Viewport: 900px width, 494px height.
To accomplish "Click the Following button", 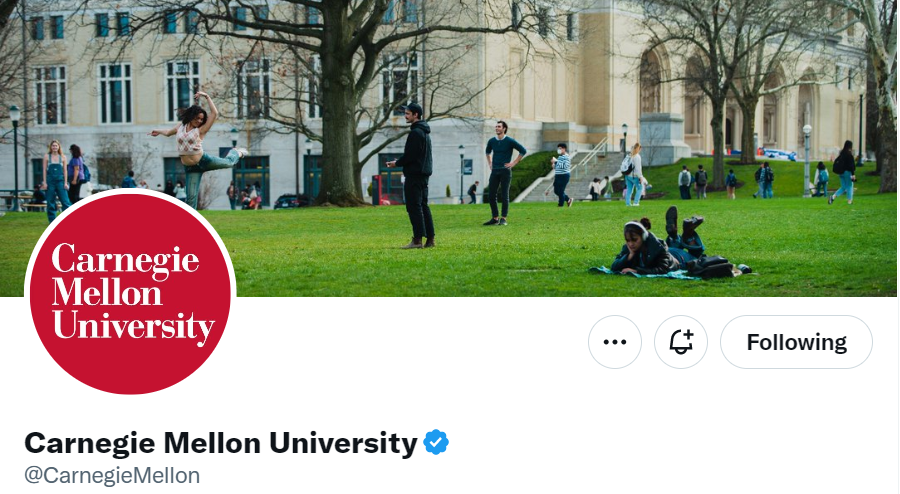I will pos(796,342).
